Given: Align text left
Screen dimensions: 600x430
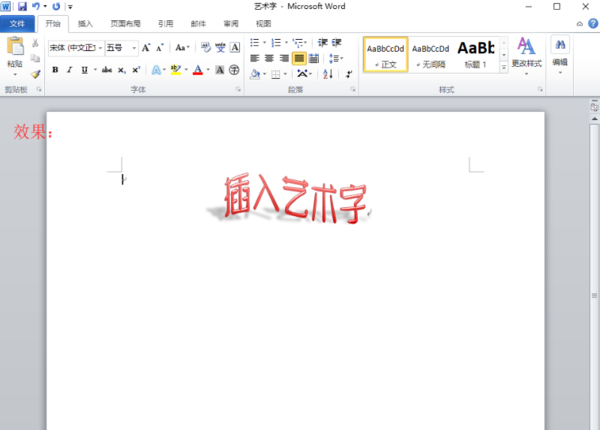Looking at the screenshot, I should click(x=255, y=58).
